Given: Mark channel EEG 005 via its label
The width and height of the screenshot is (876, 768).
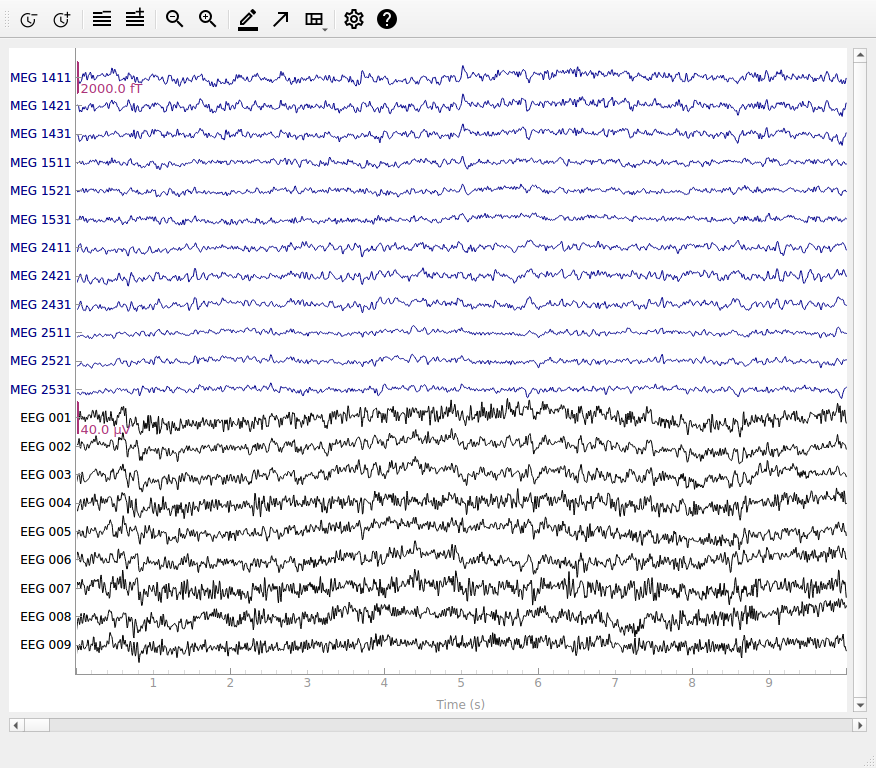Looking at the screenshot, I should [46, 532].
